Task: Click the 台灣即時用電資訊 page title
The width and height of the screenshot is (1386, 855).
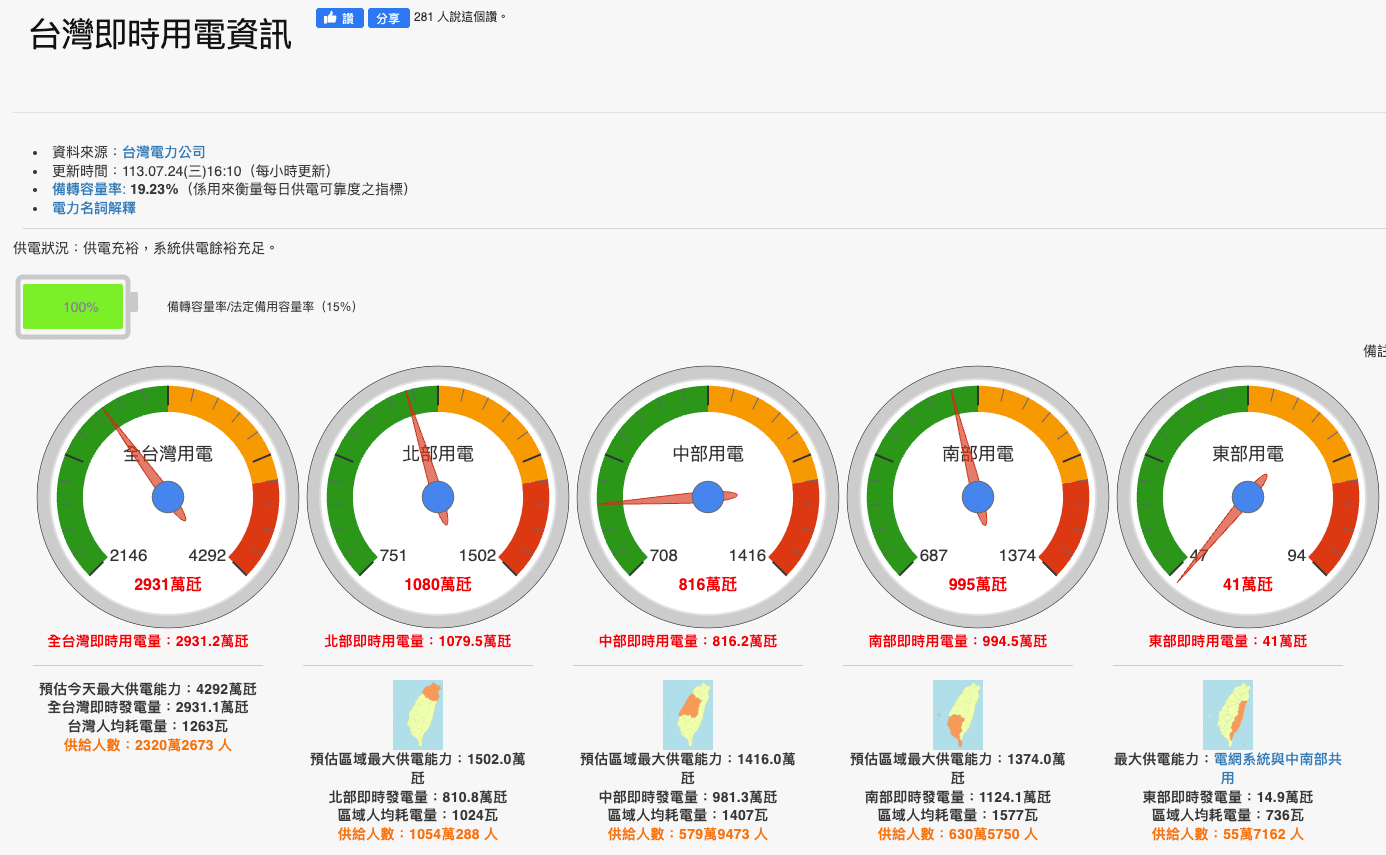Action: (x=161, y=34)
